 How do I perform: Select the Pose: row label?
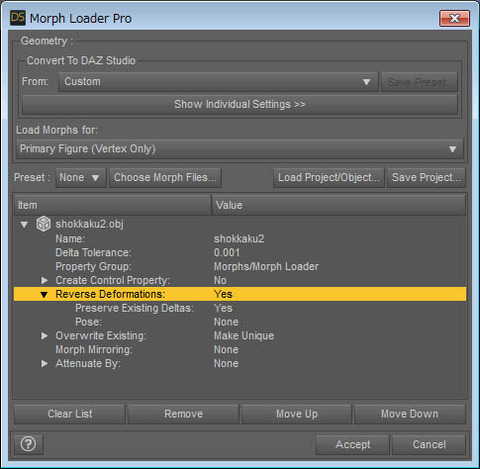(88, 322)
